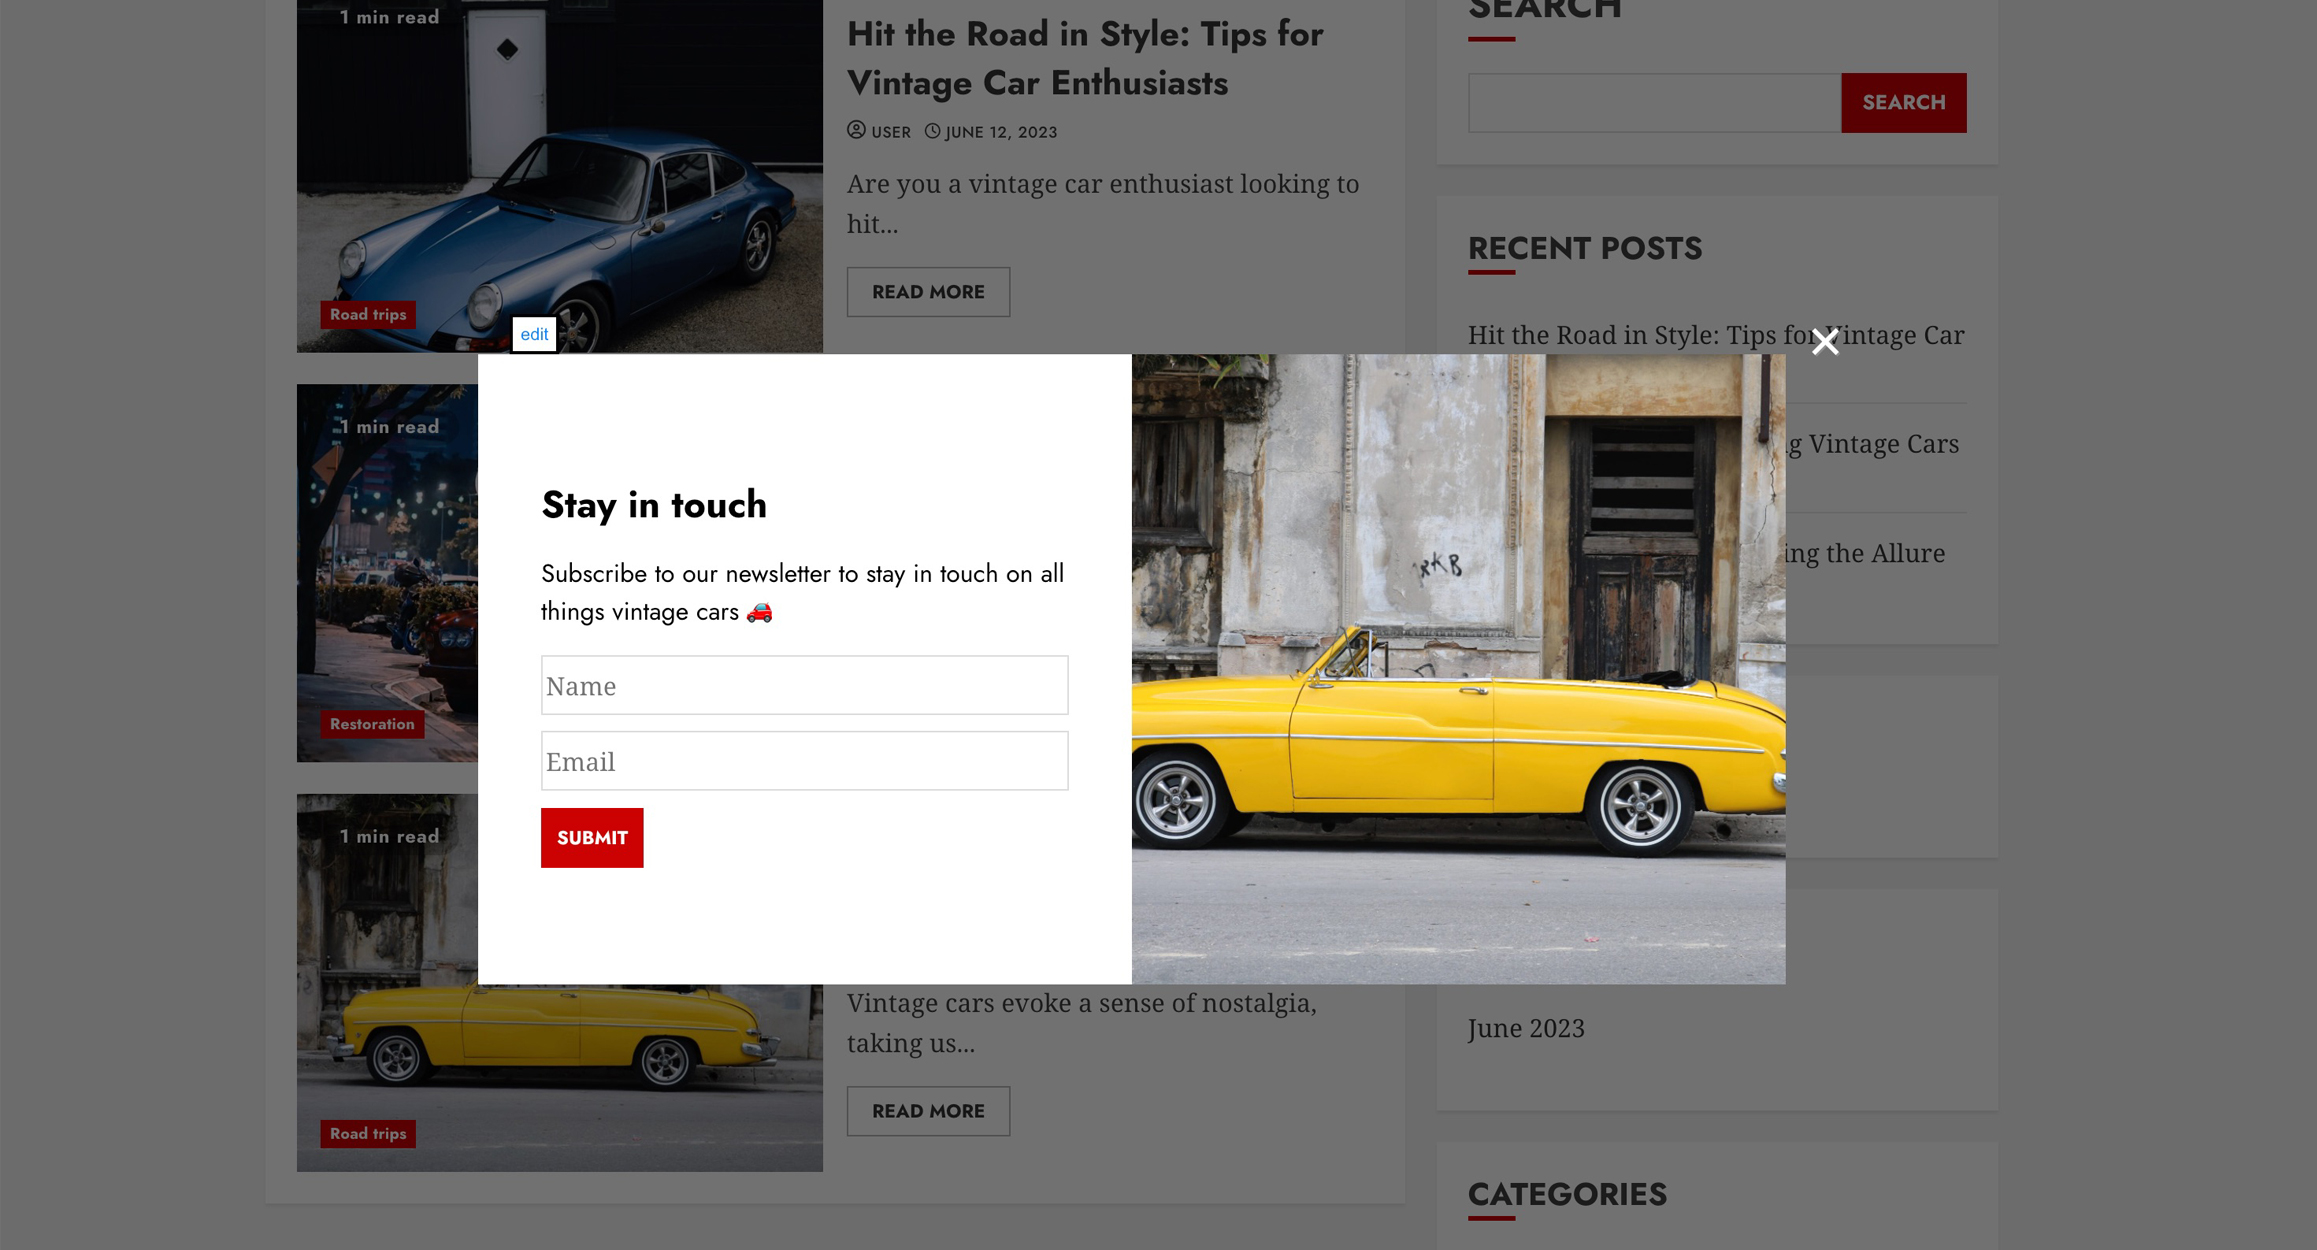Image resolution: width=2317 pixels, height=1250 pixels.
Task: Click the edit icon on first article
Action: pyautogui.click(x=534, y=334)
